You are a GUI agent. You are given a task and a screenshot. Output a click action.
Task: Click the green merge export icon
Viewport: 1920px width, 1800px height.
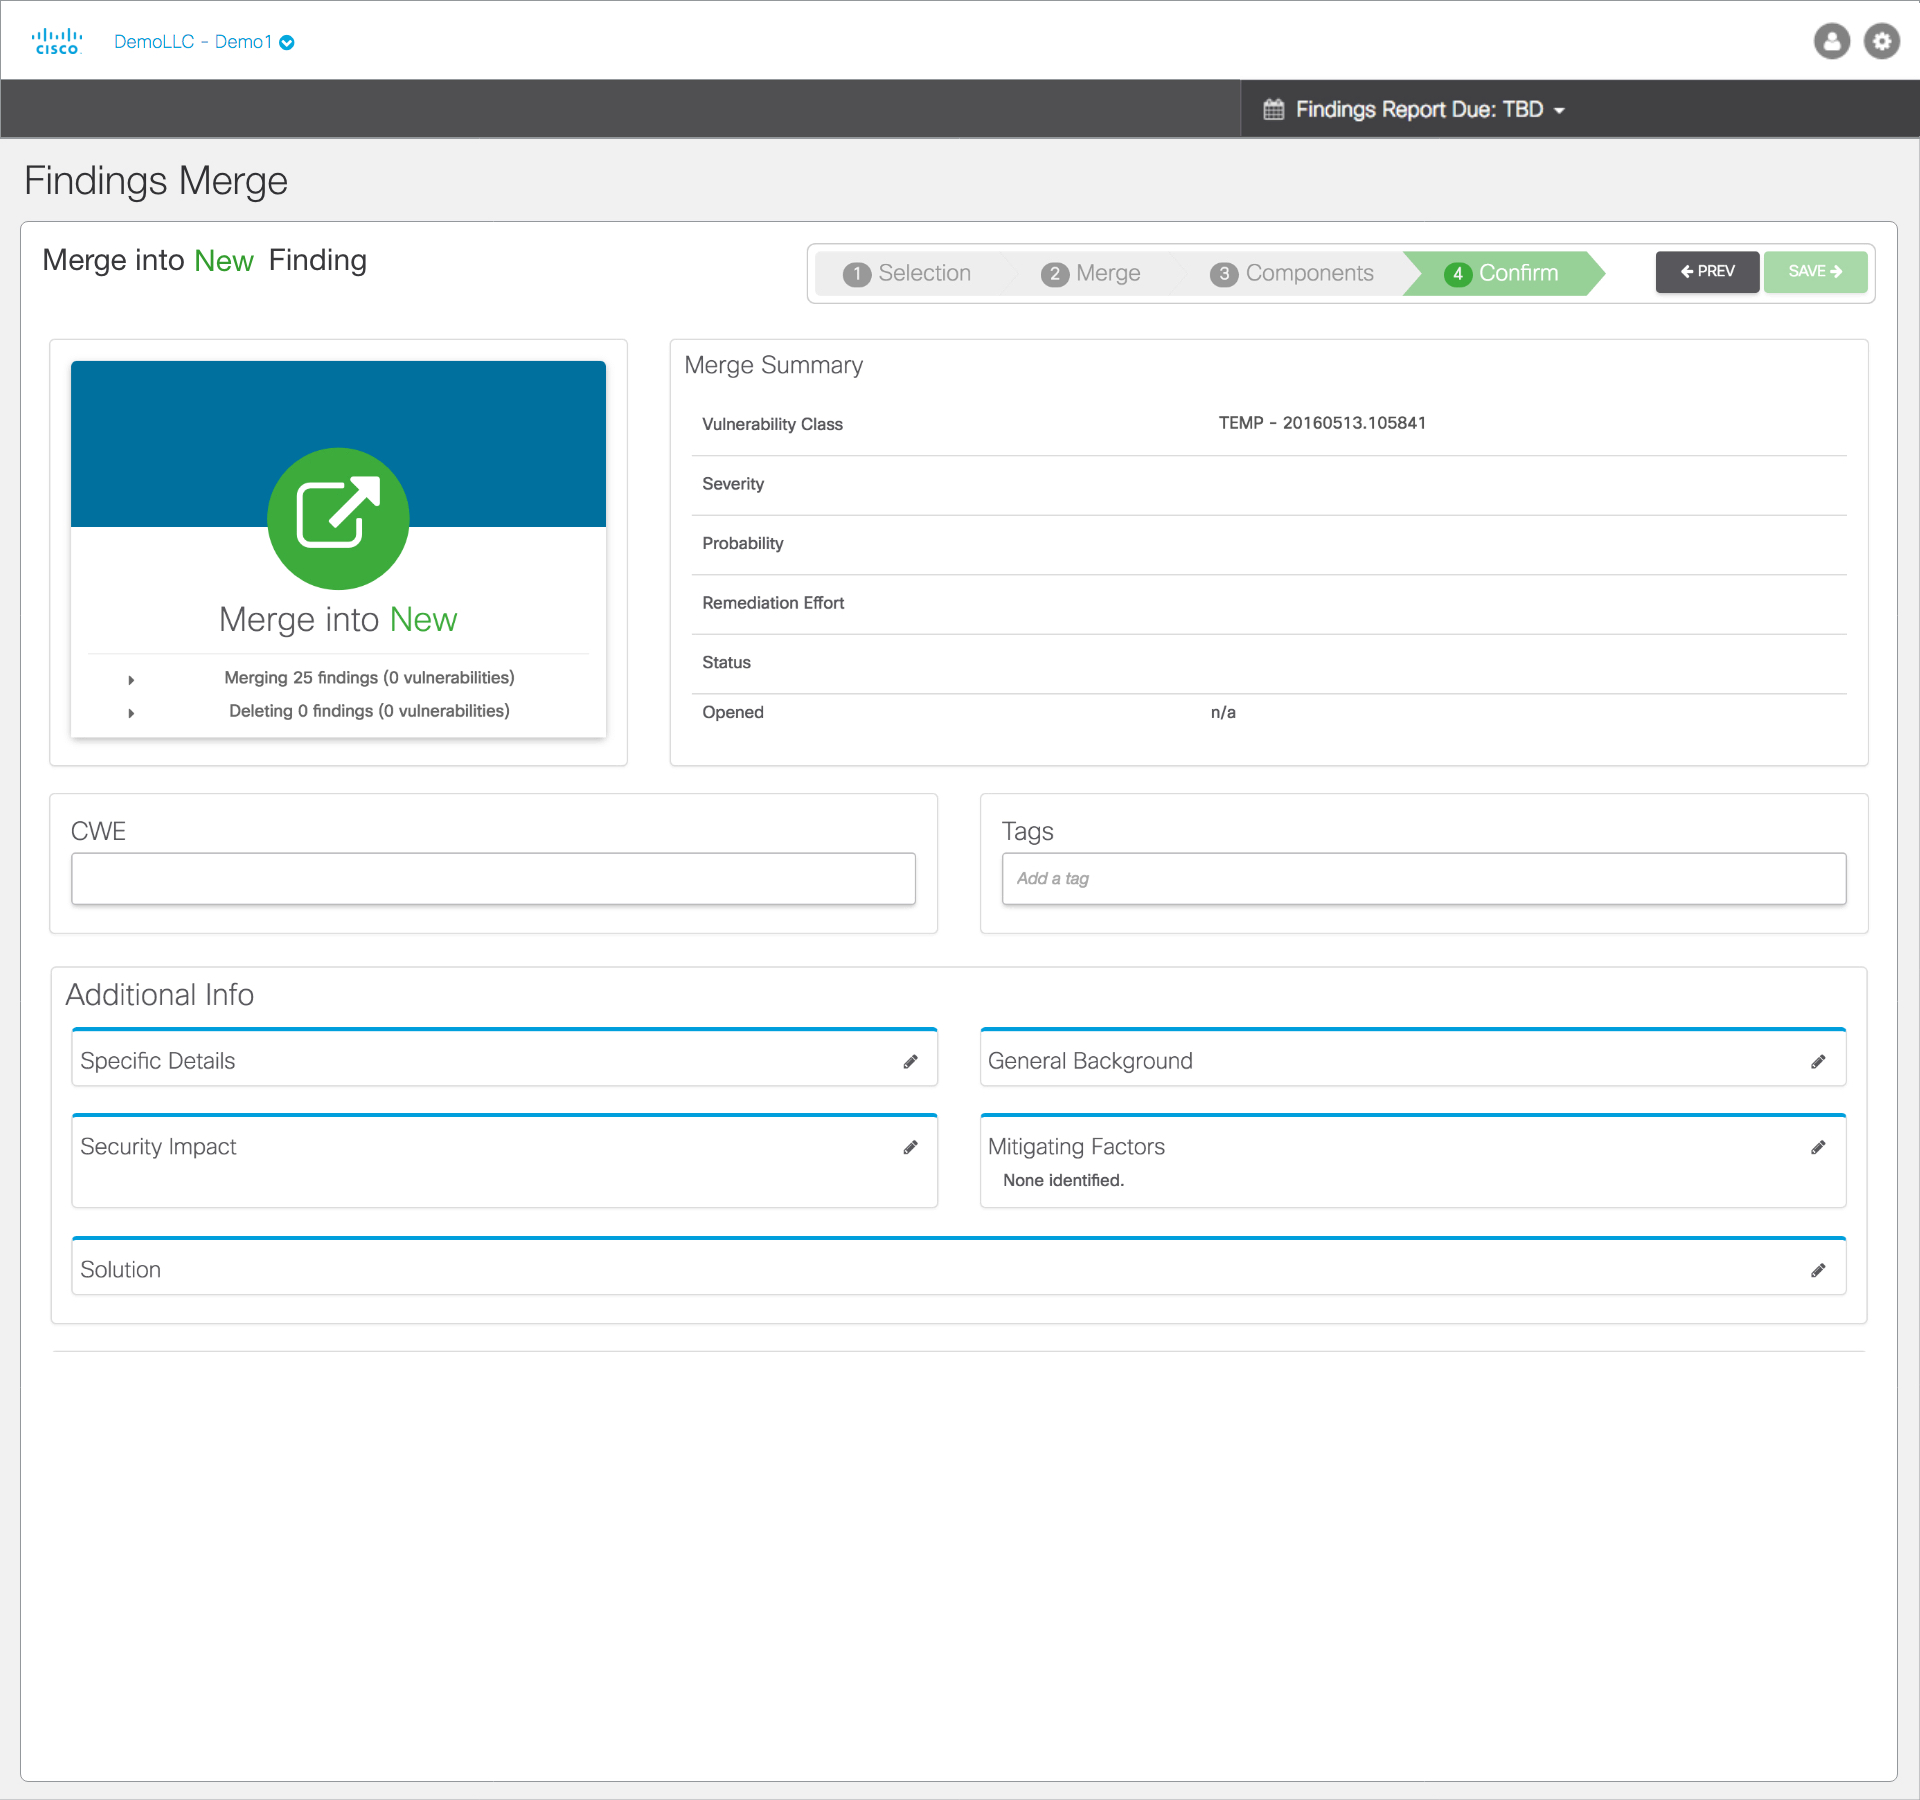click(x=338, y=518)
